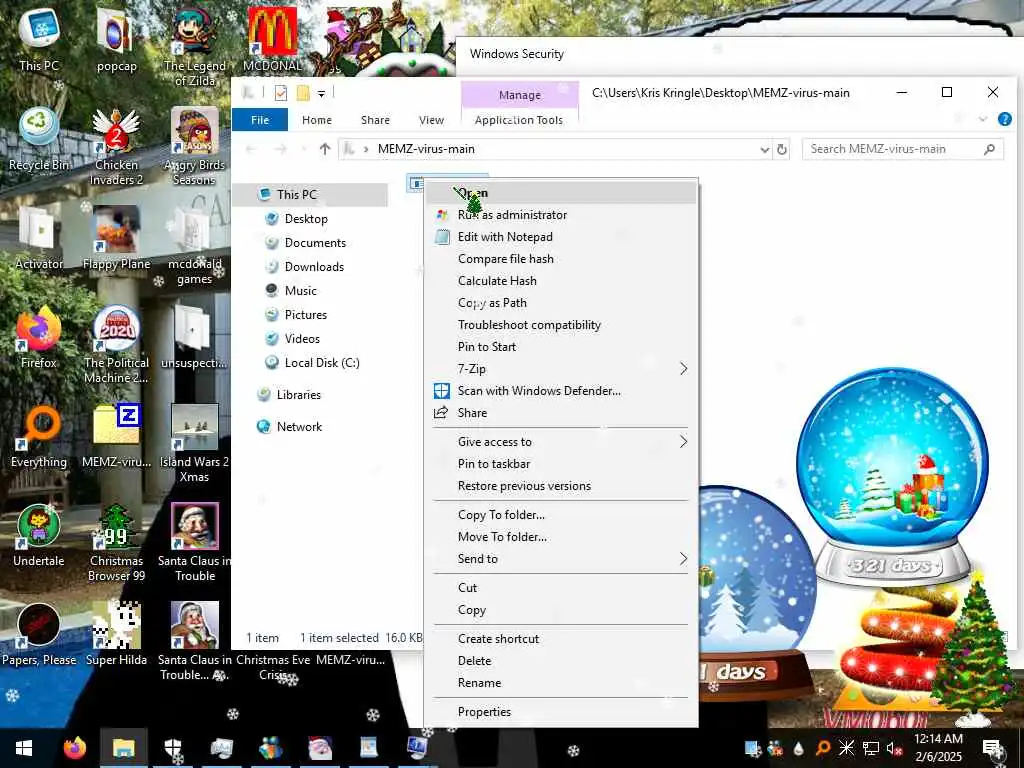Open Windows Security shield on taskbar
This screenshot has width=1024, height=768.
pos(172,748)
